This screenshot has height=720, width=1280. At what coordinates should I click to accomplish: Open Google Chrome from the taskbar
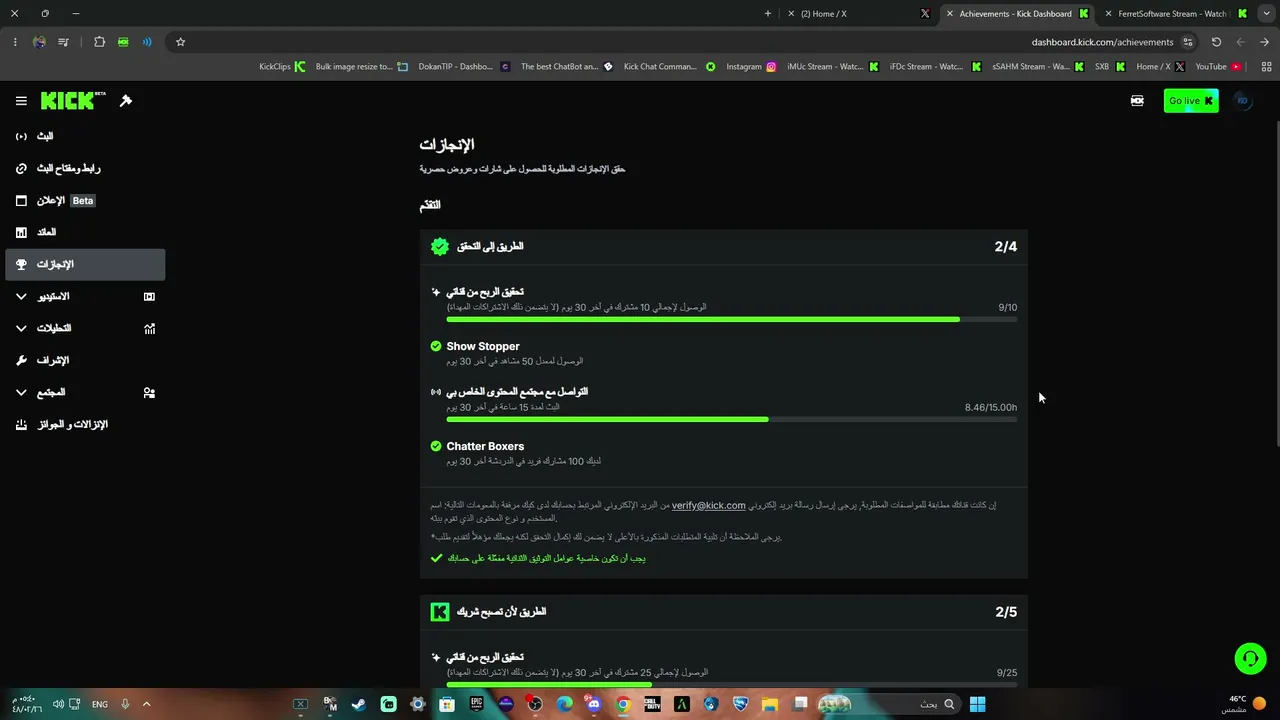tap(623, 704)
